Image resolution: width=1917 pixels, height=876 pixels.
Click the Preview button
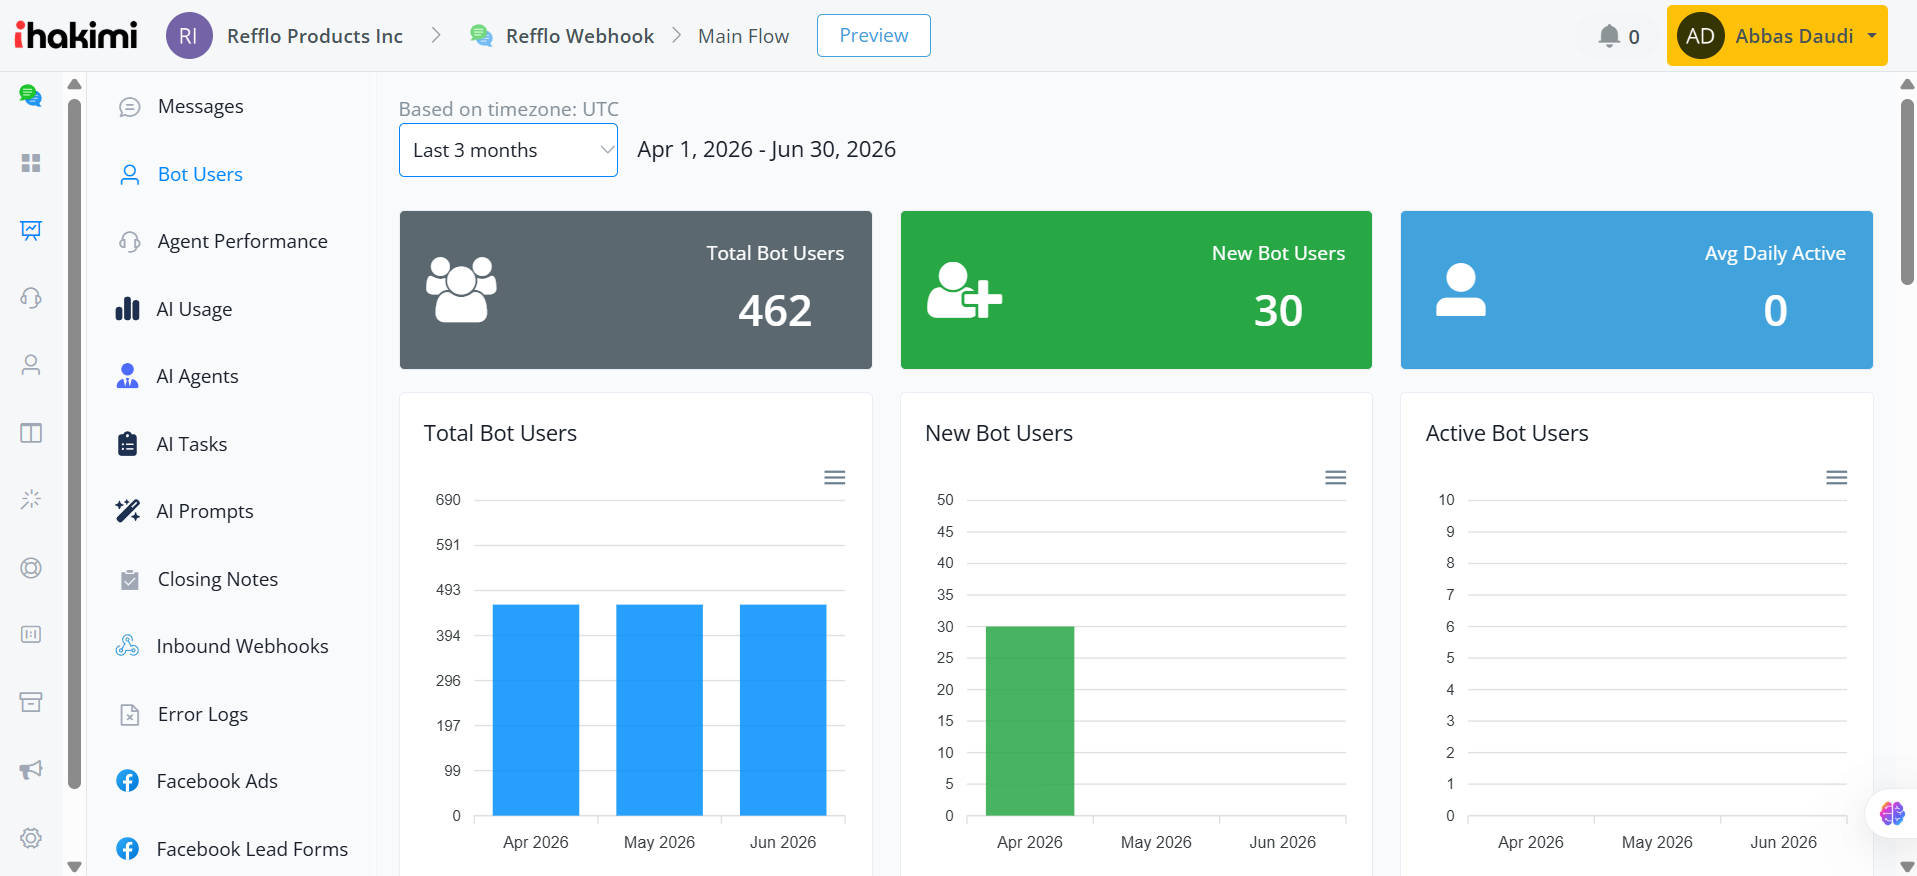point(874,36)
